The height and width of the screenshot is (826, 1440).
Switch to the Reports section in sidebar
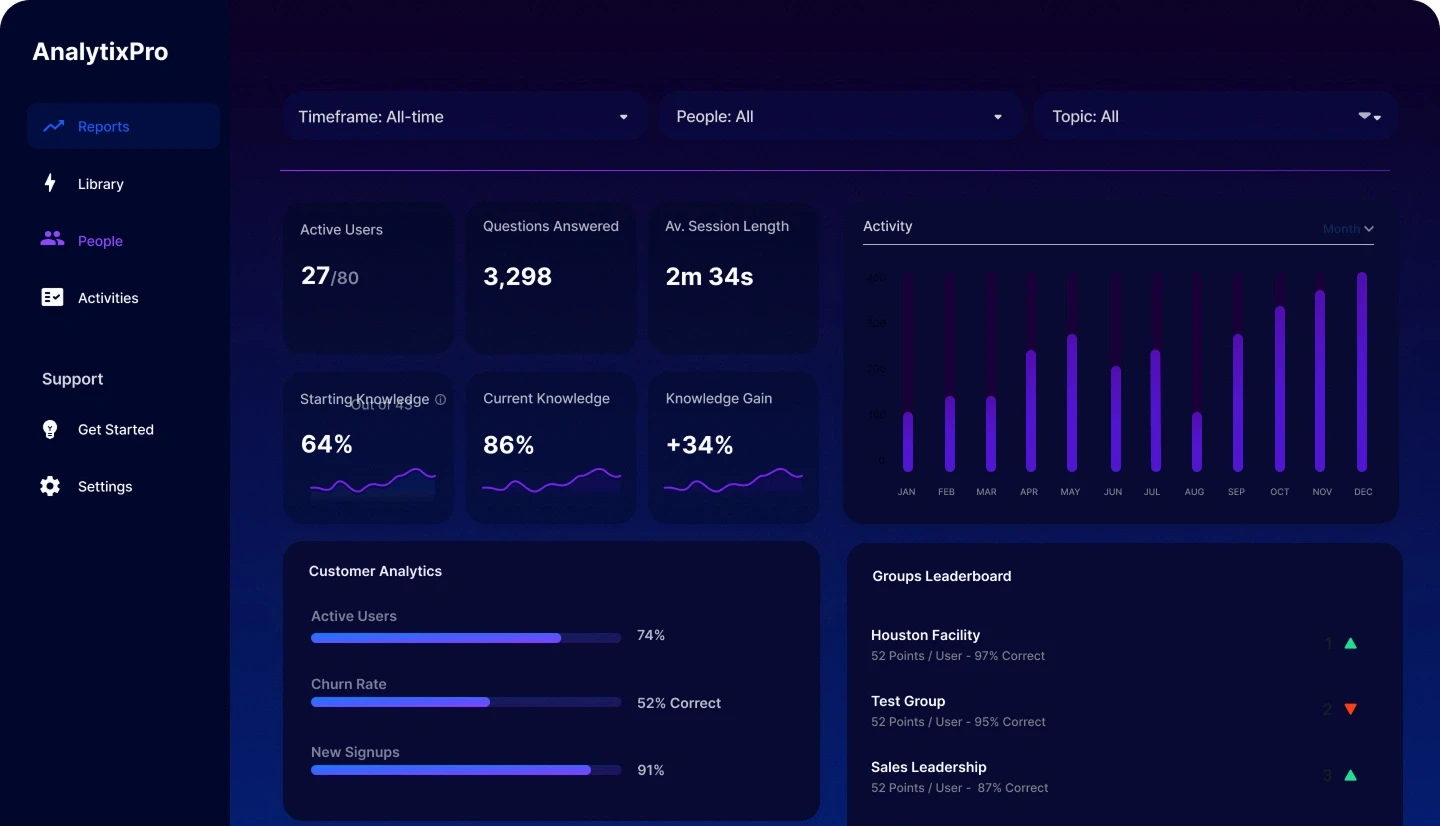[103, 126]
